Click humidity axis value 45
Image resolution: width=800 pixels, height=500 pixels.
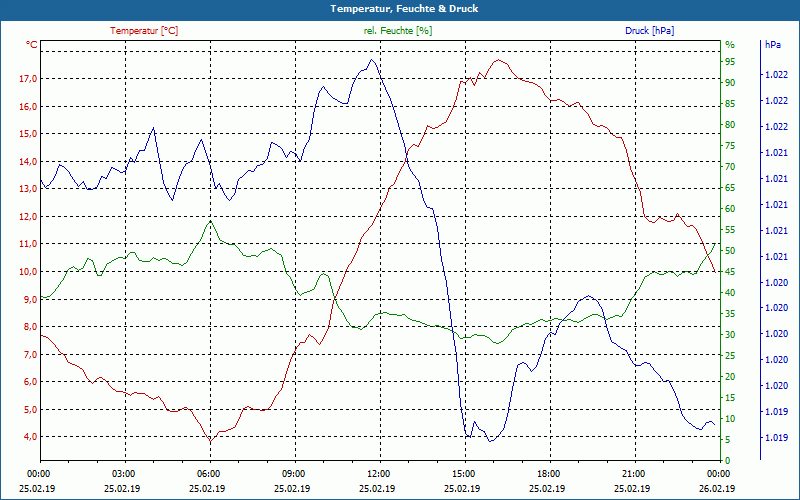click(x=730, y=272)
